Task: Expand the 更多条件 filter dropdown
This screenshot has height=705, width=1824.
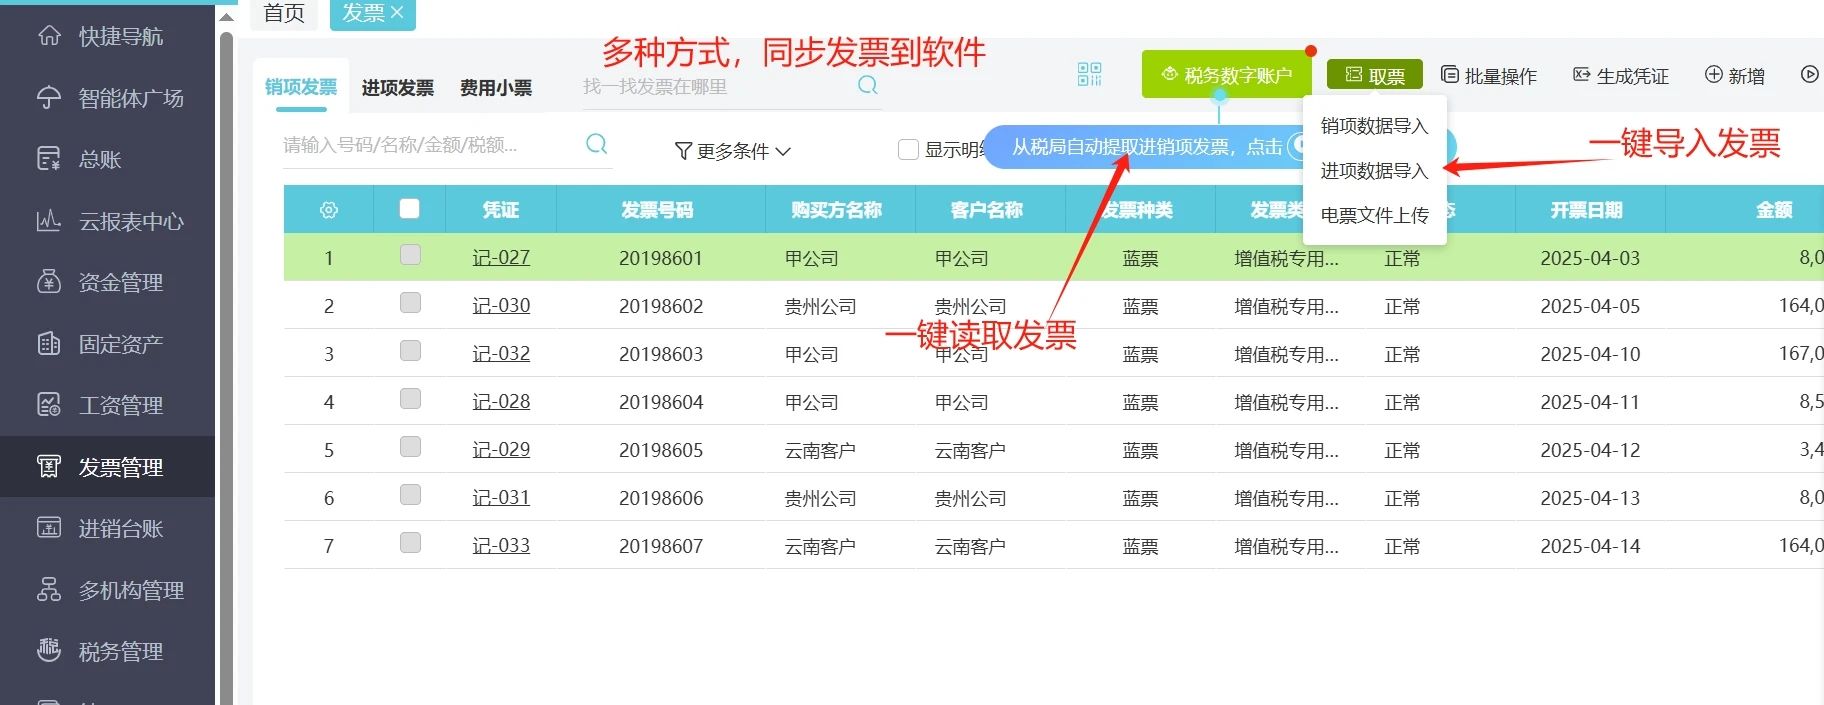Action: 733,151
